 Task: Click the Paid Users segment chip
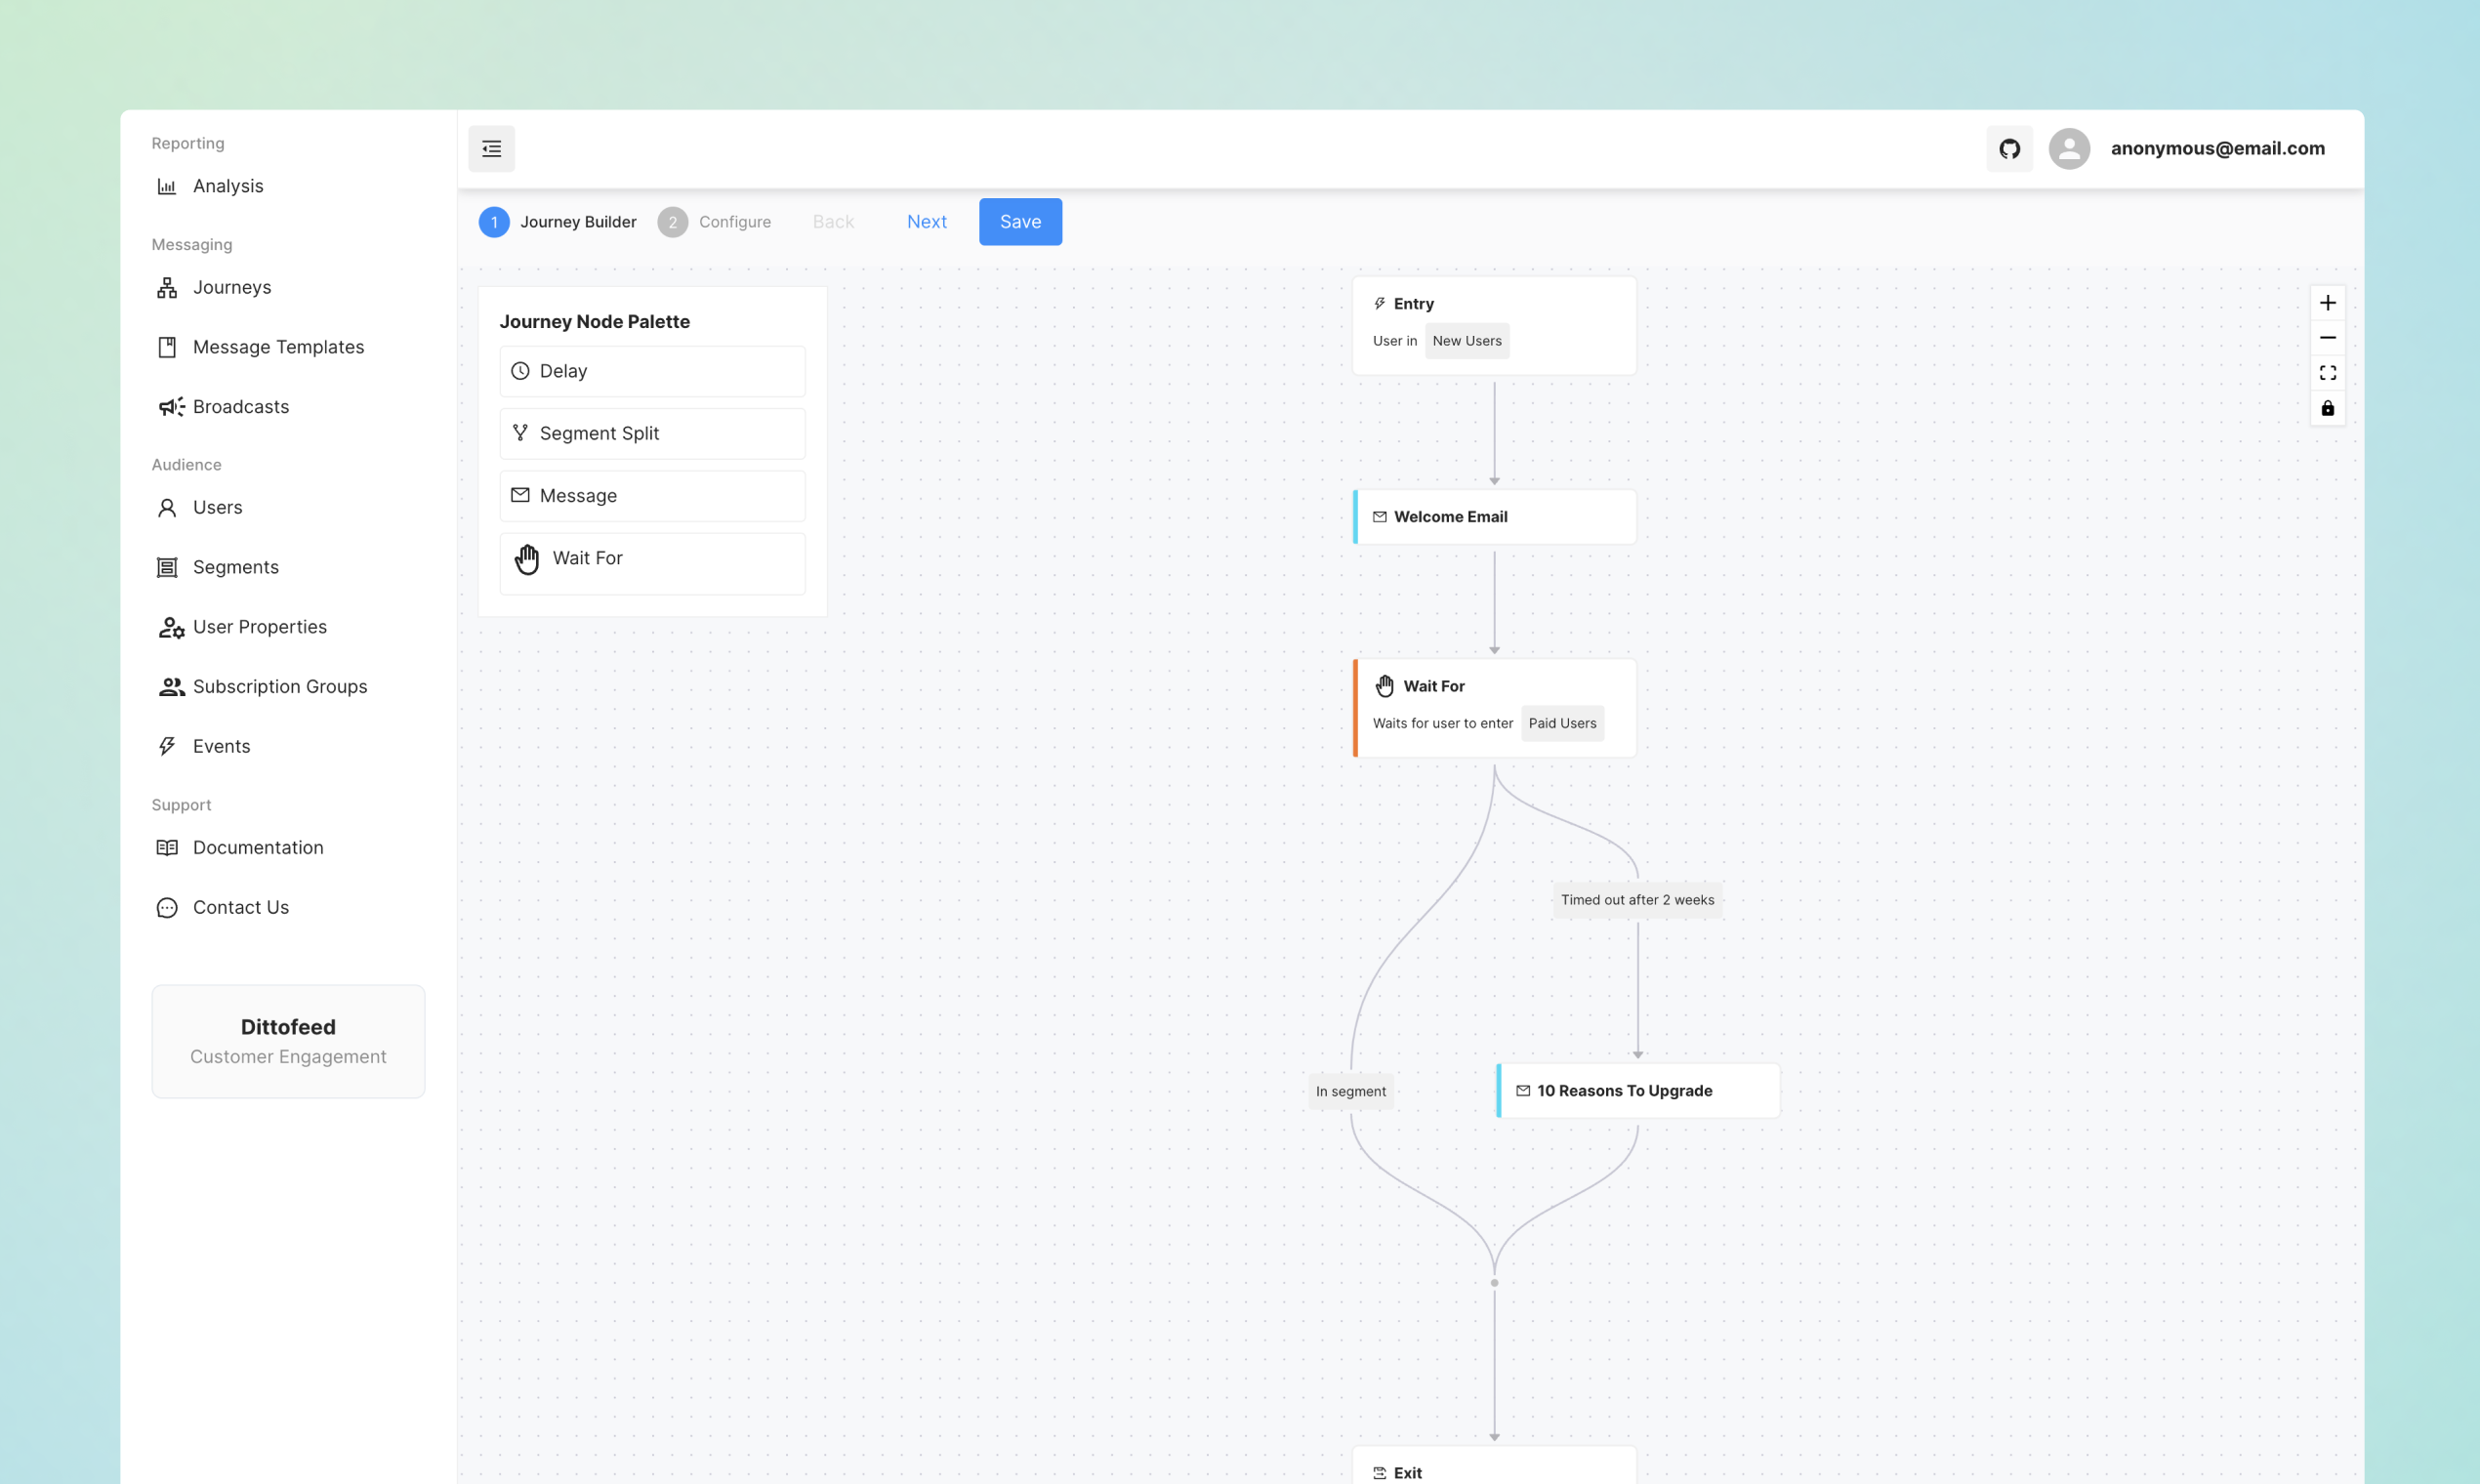click(x=1562, y=723)
